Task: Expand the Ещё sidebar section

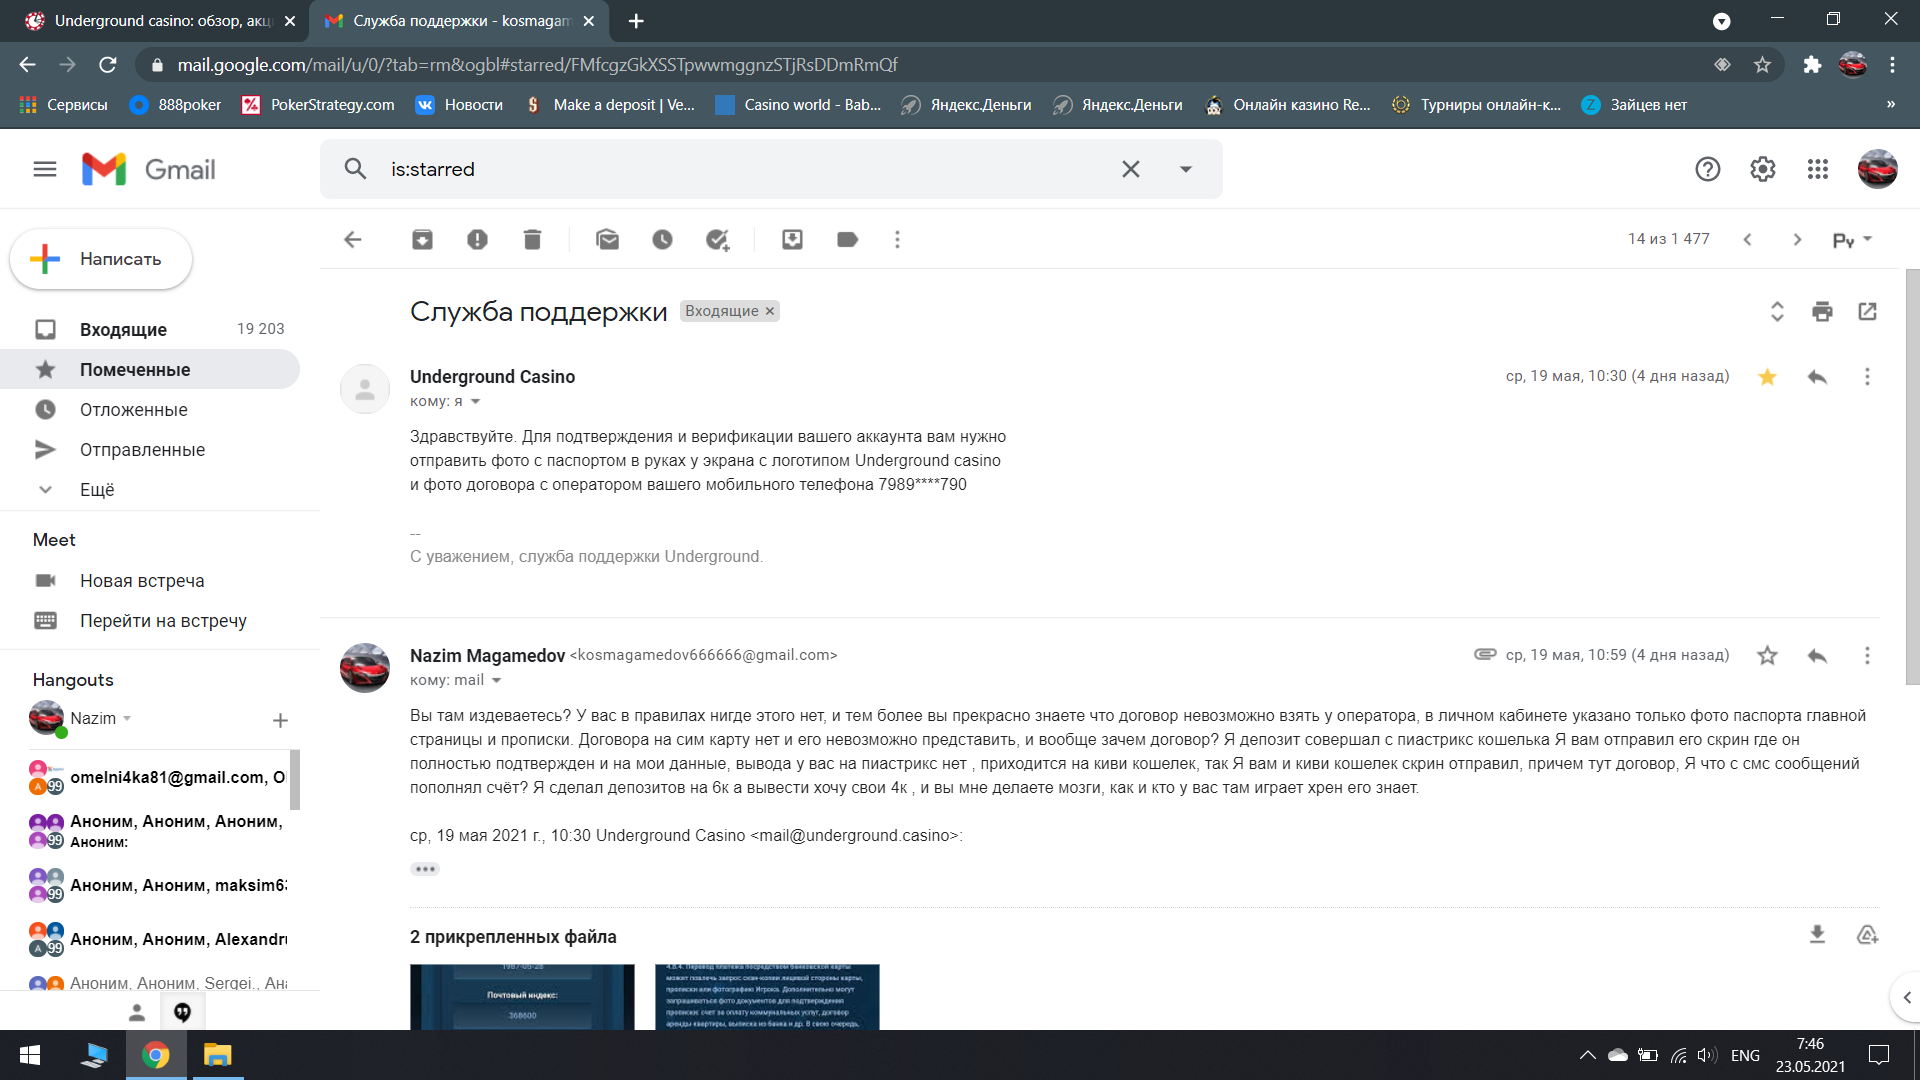Action: [x=97, y=489]
